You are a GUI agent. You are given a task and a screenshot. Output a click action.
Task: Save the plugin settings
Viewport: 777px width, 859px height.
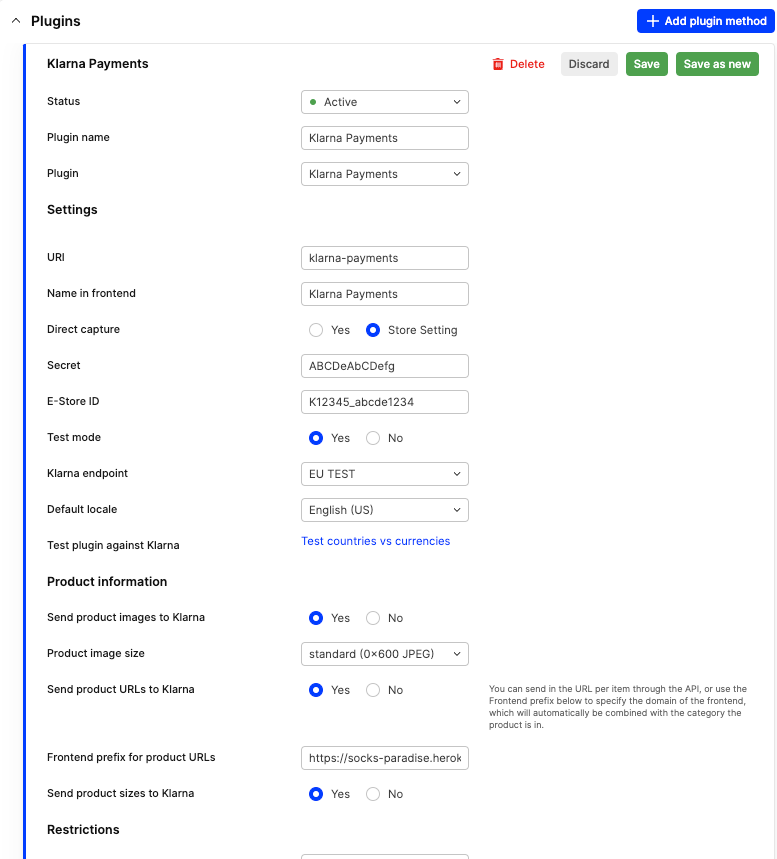pos(647,64)
